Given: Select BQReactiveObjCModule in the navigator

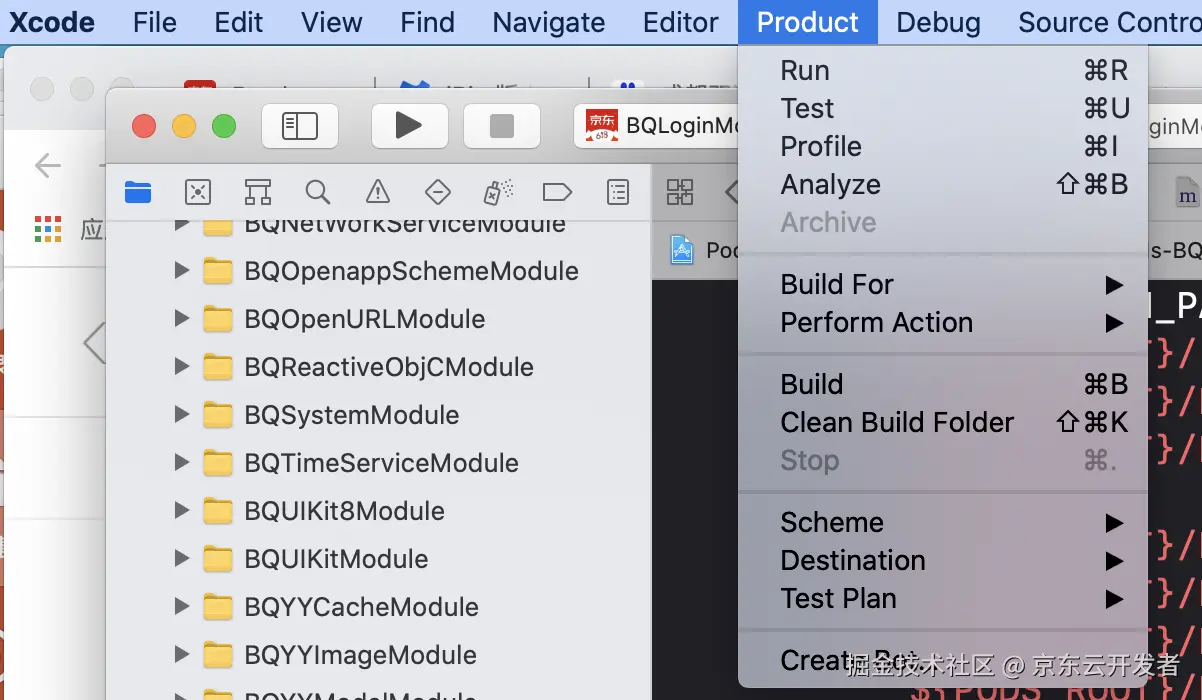Looking at the screenshot, I should 389,367.
